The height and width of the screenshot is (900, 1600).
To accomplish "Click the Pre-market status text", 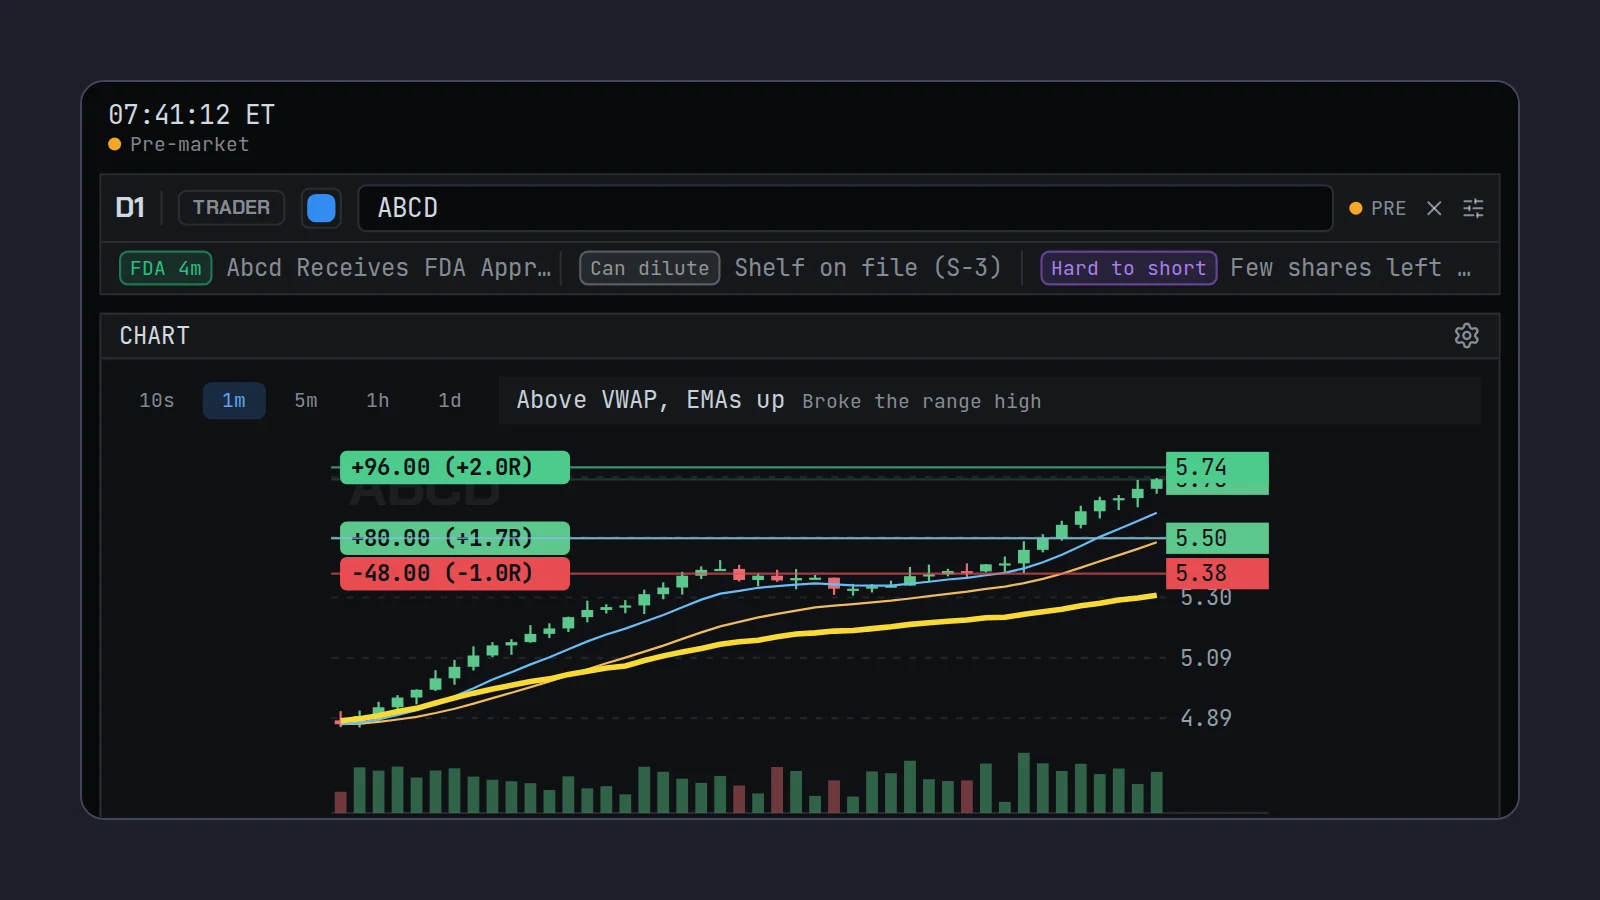I will click(x=189, y=144).
